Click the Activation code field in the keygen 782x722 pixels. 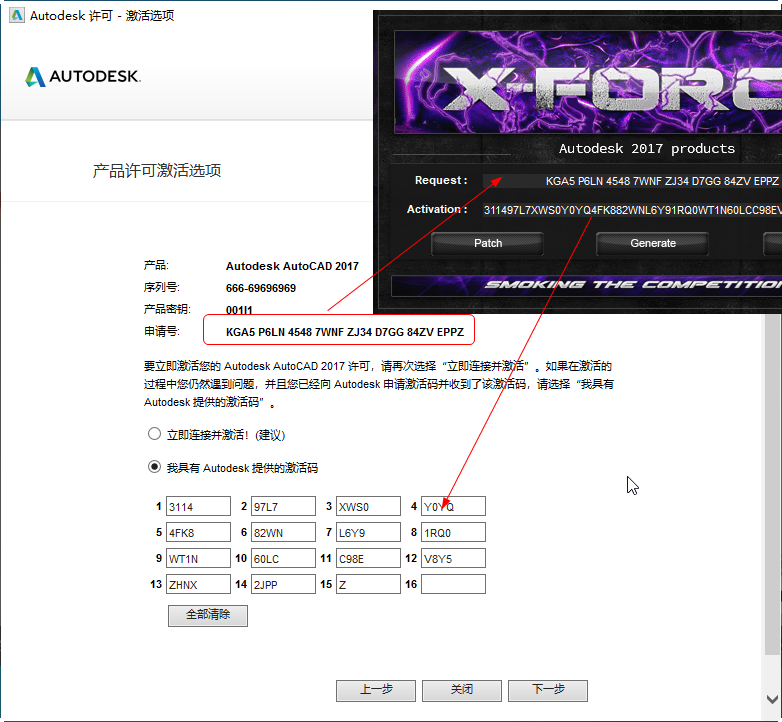632,210
